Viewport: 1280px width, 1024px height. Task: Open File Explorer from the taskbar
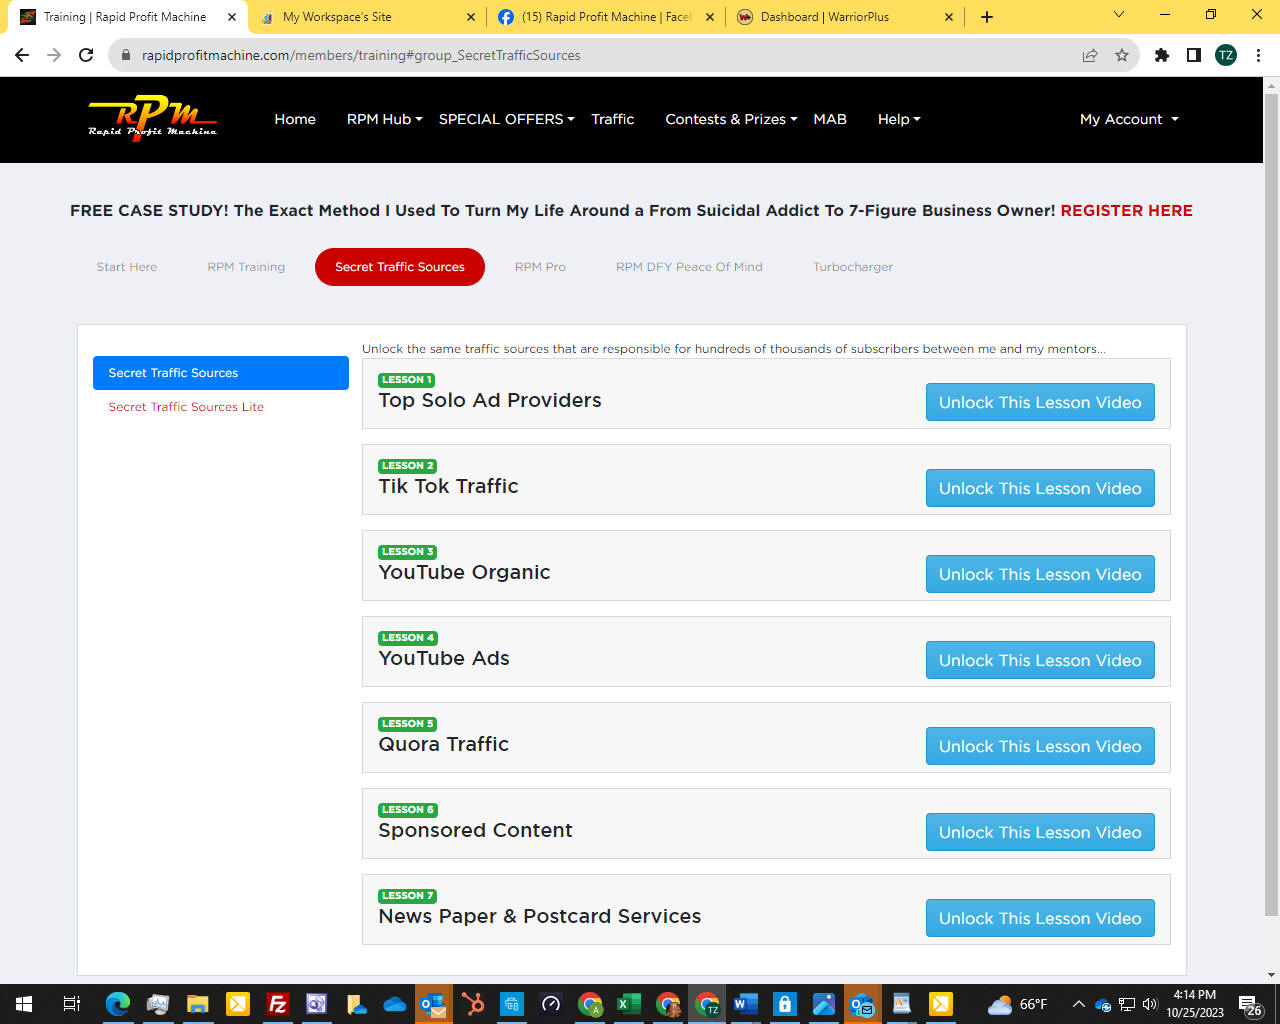click(198, 1004)
